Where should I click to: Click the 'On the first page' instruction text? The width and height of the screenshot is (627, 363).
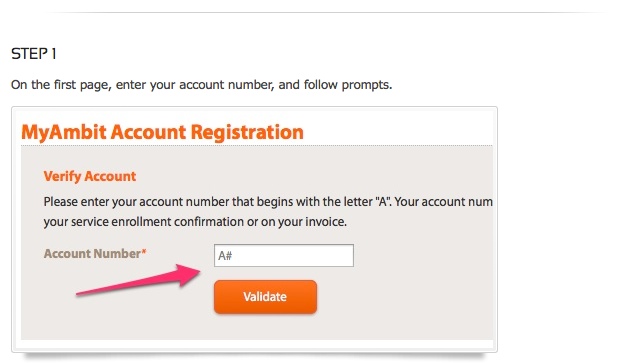click(202, 85)
